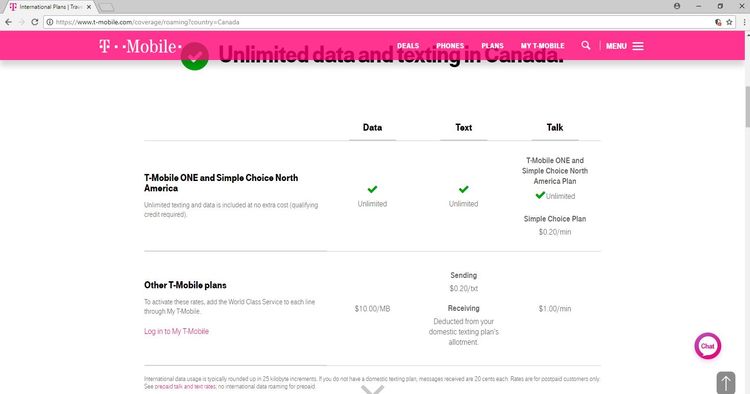
Task: Reload the page
Action: pos(34,22)
